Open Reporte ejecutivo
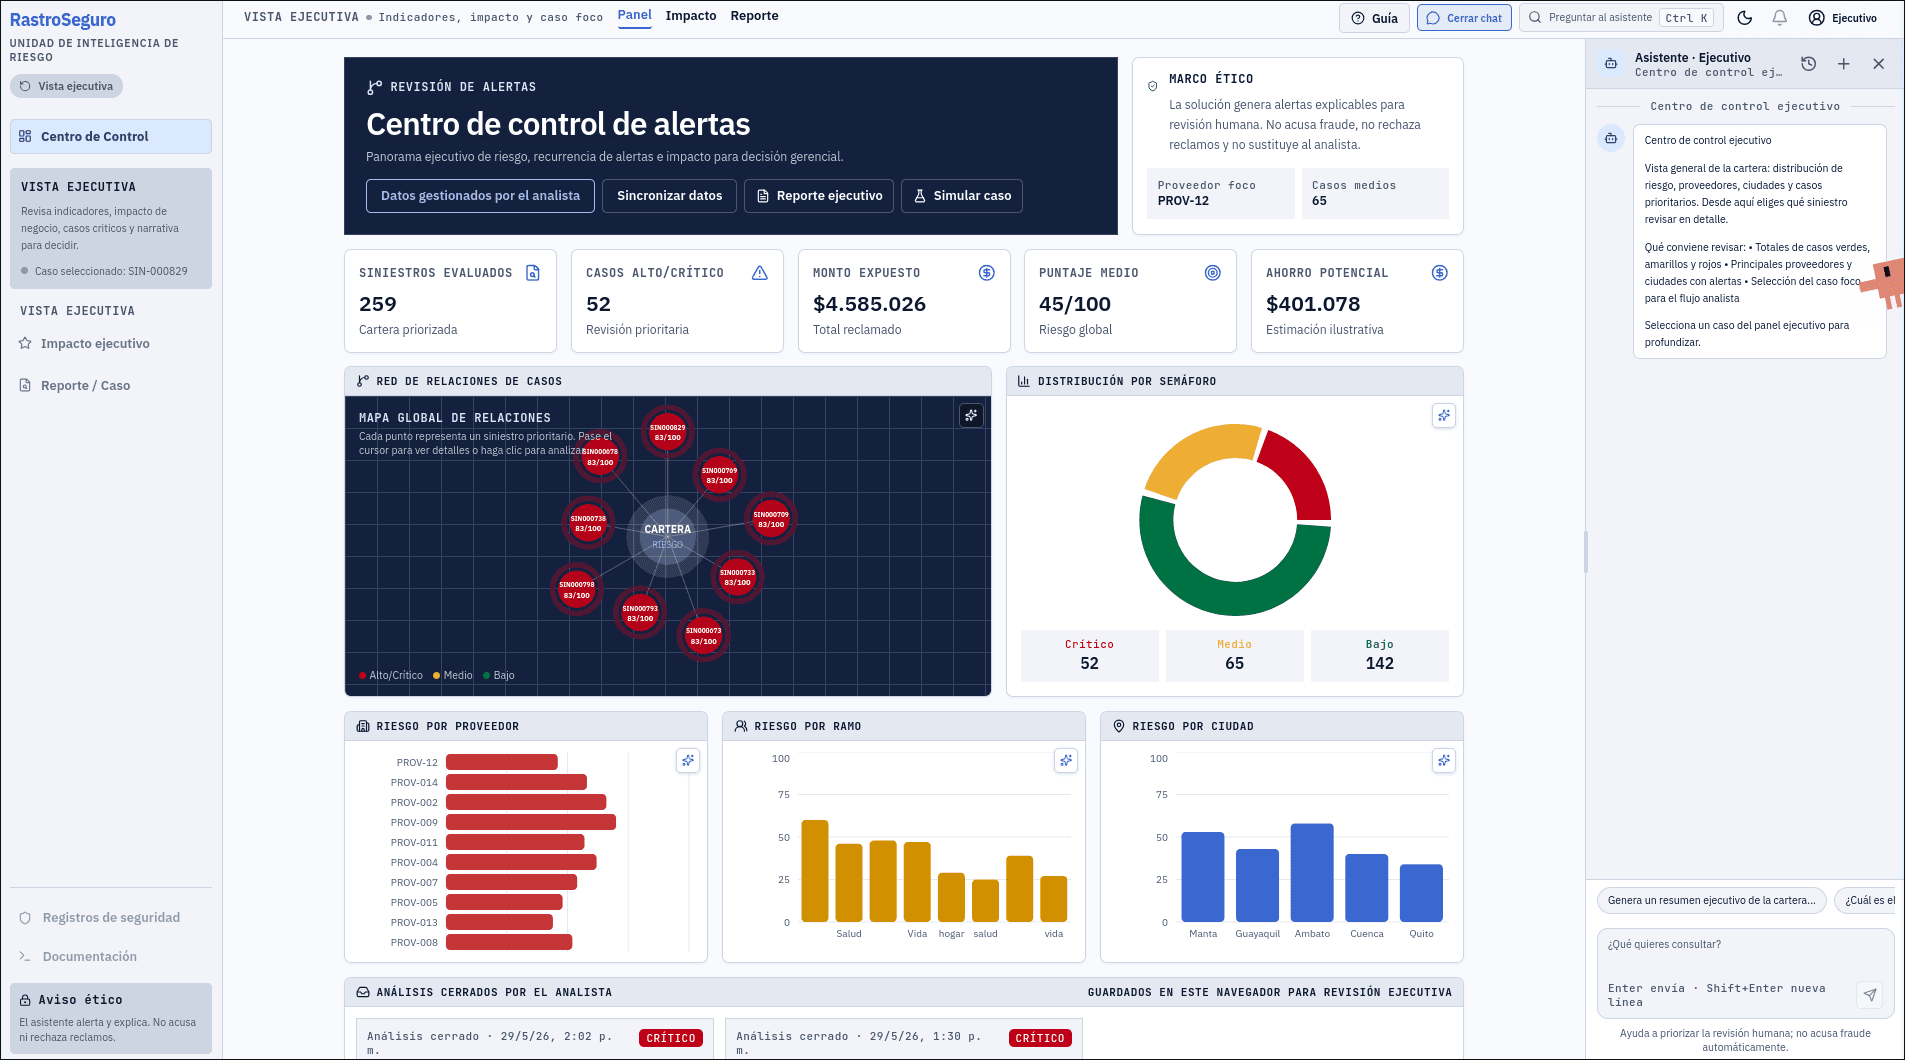 click(819, 196)
